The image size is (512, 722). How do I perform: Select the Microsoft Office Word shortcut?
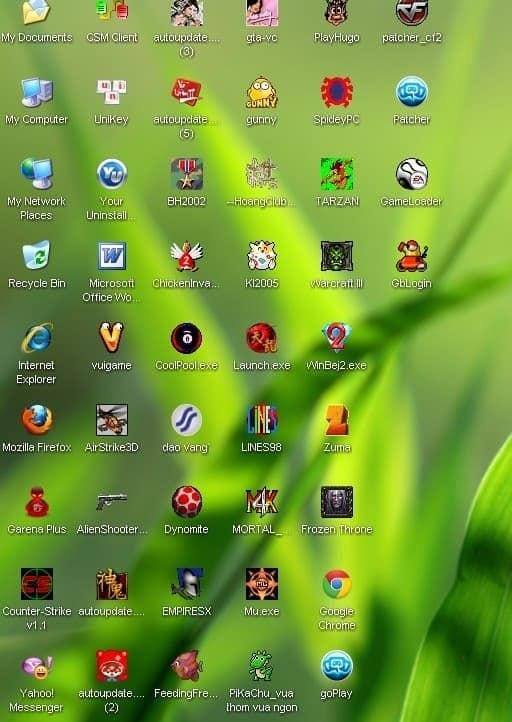(x=111, y=256)
